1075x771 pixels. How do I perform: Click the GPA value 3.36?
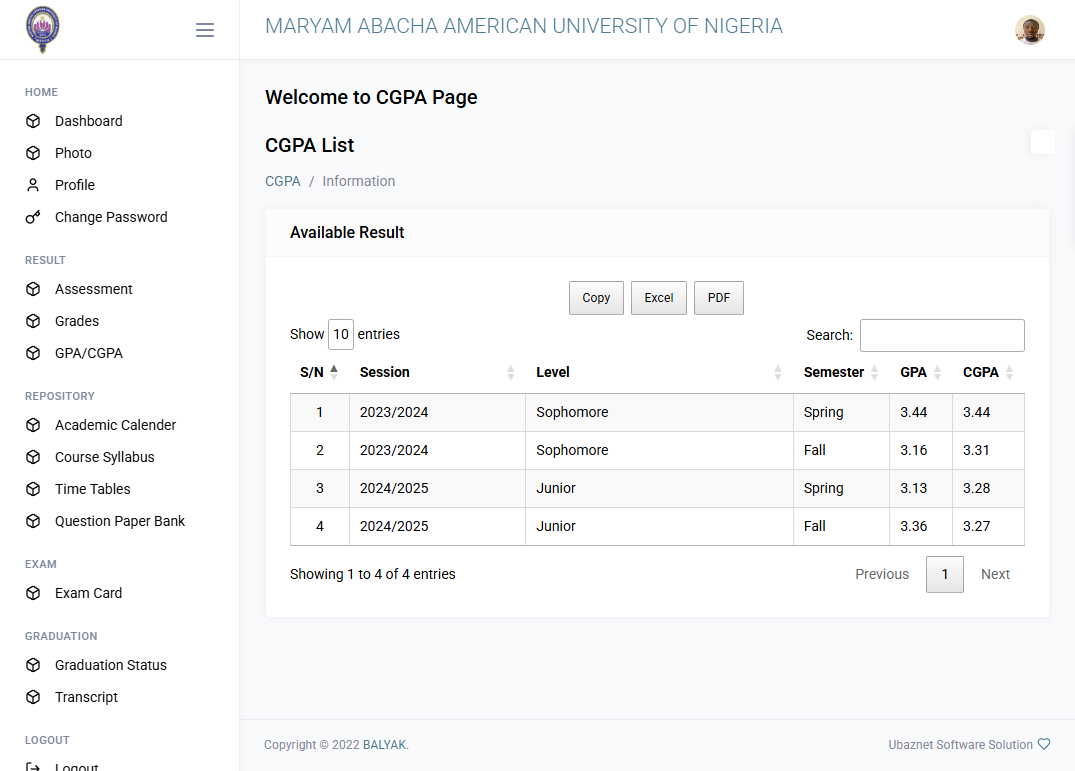pos(913,526)
